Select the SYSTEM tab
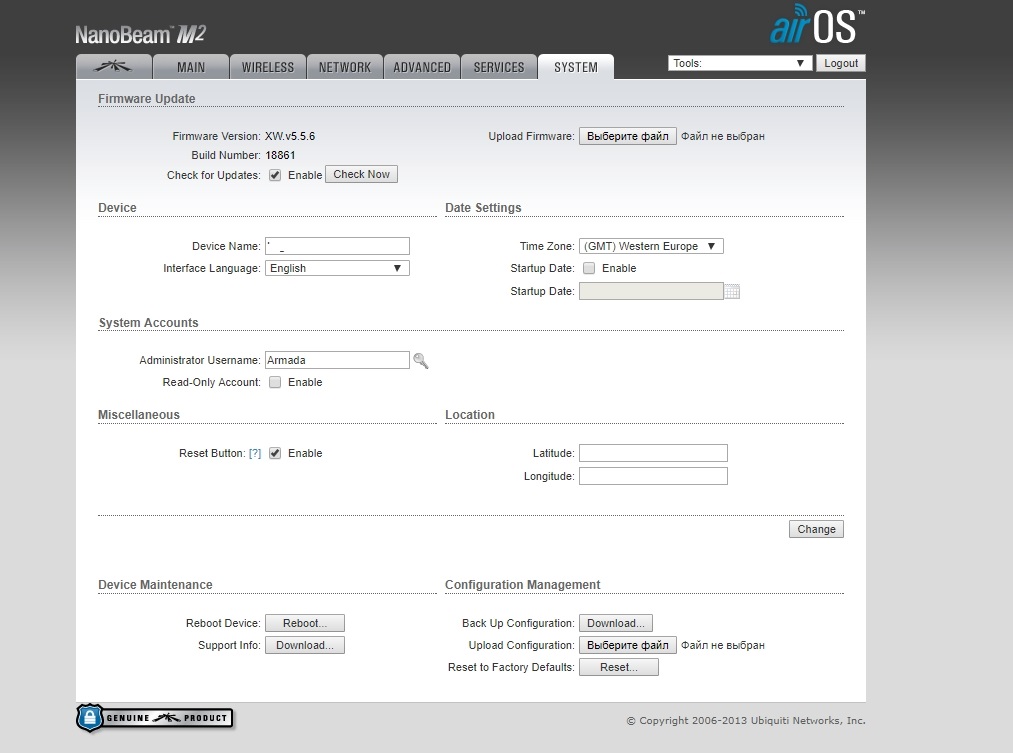The image size is (1013, 753). 576,67
